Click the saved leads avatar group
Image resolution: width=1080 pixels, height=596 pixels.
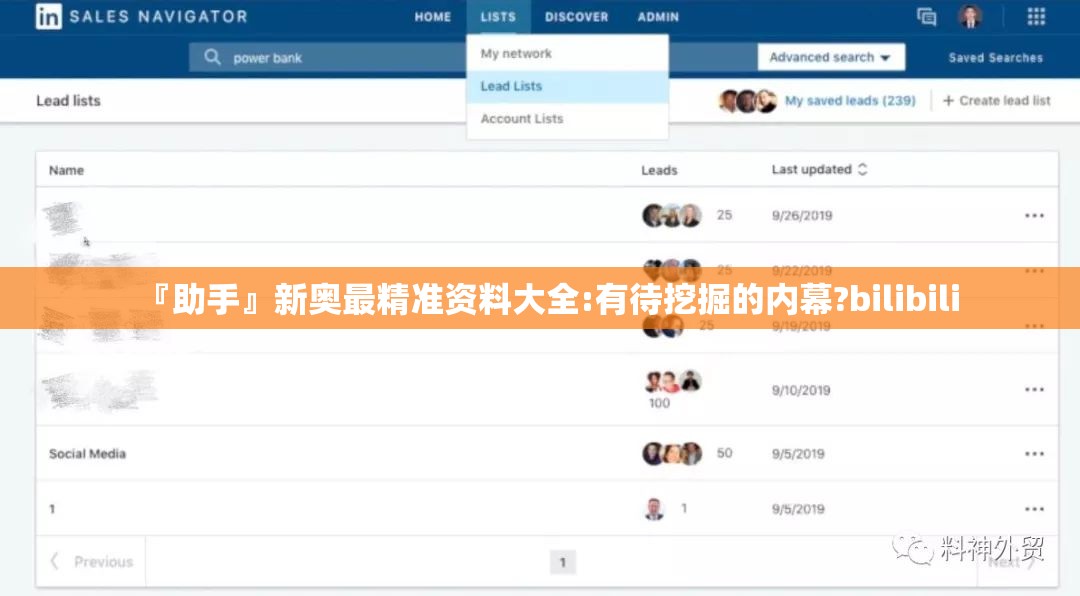[747, 101]
